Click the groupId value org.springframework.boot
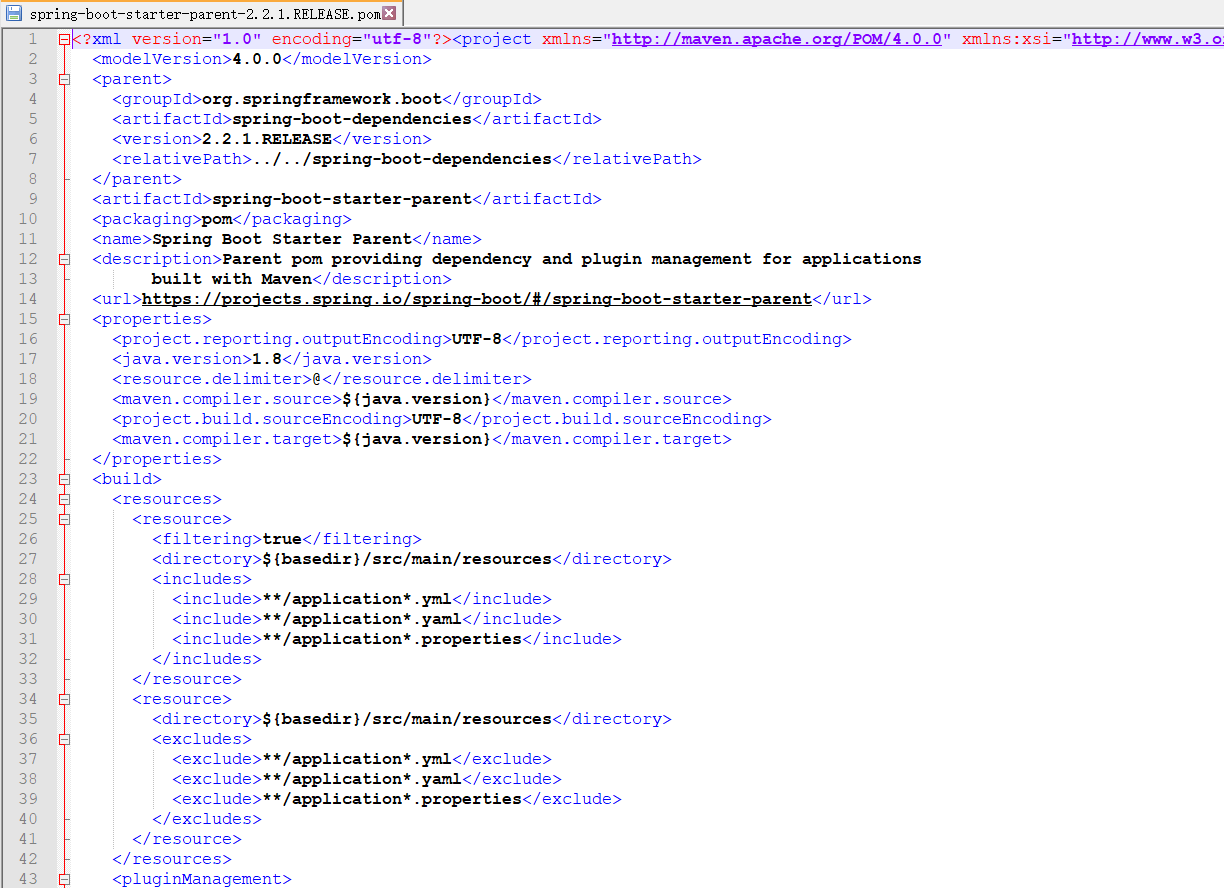The height and width of the screenshot is (888, 1224). point(322,99)
